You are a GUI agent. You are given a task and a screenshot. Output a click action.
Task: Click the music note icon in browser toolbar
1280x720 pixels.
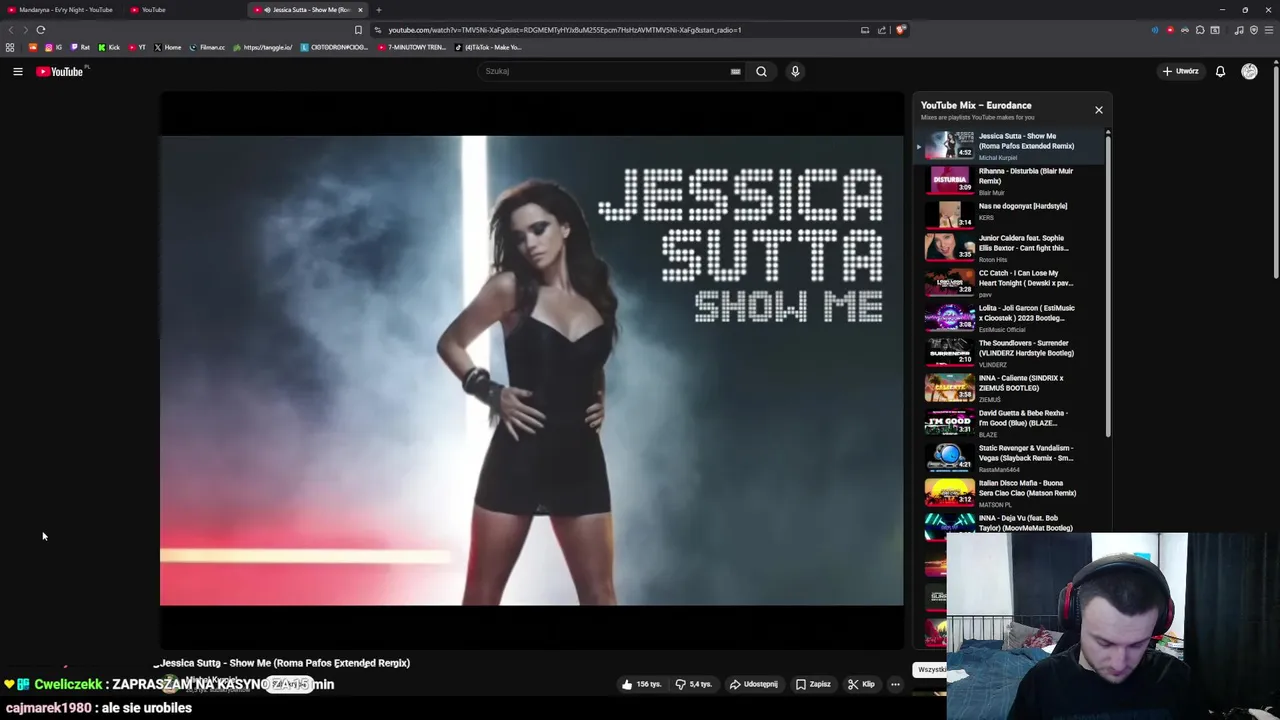[x=1239, y=30]
